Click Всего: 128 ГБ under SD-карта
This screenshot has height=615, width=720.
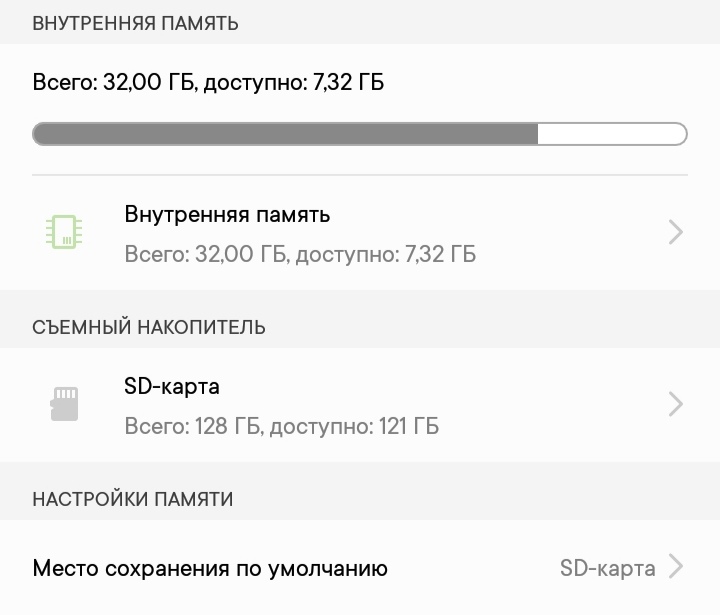(x=191, y=426)
